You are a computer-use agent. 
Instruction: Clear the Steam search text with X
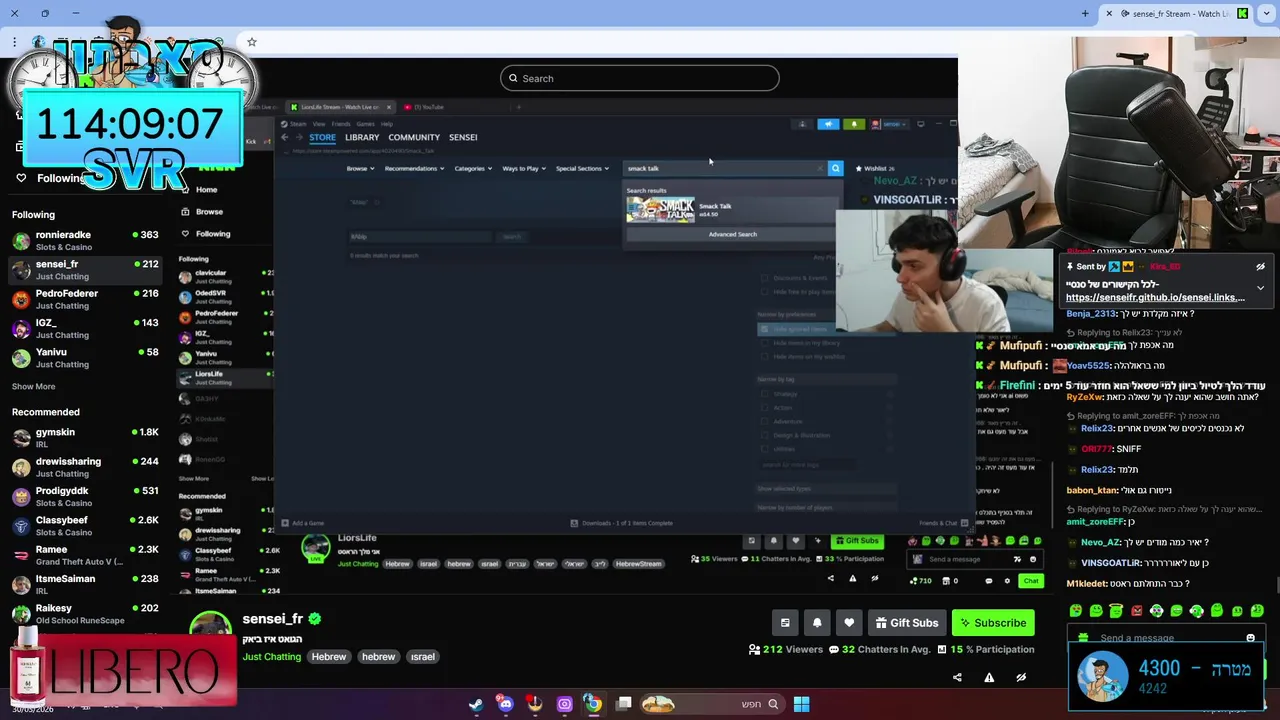(x=820, y=168)
